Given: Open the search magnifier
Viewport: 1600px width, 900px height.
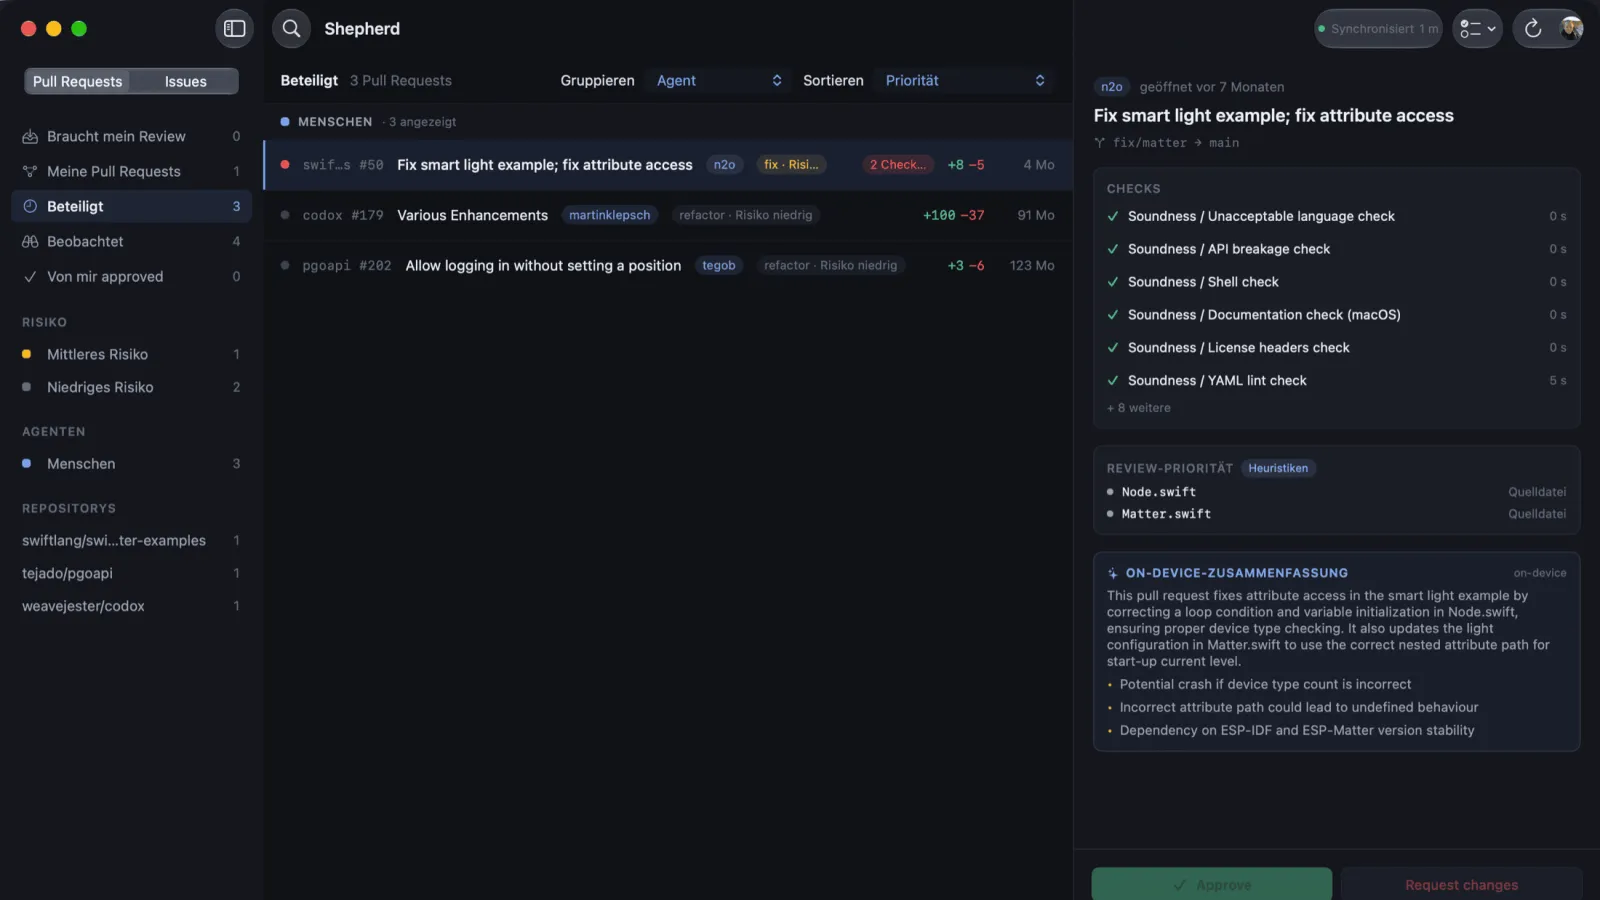Looking at the screenshot, I should tap(291, 29).
